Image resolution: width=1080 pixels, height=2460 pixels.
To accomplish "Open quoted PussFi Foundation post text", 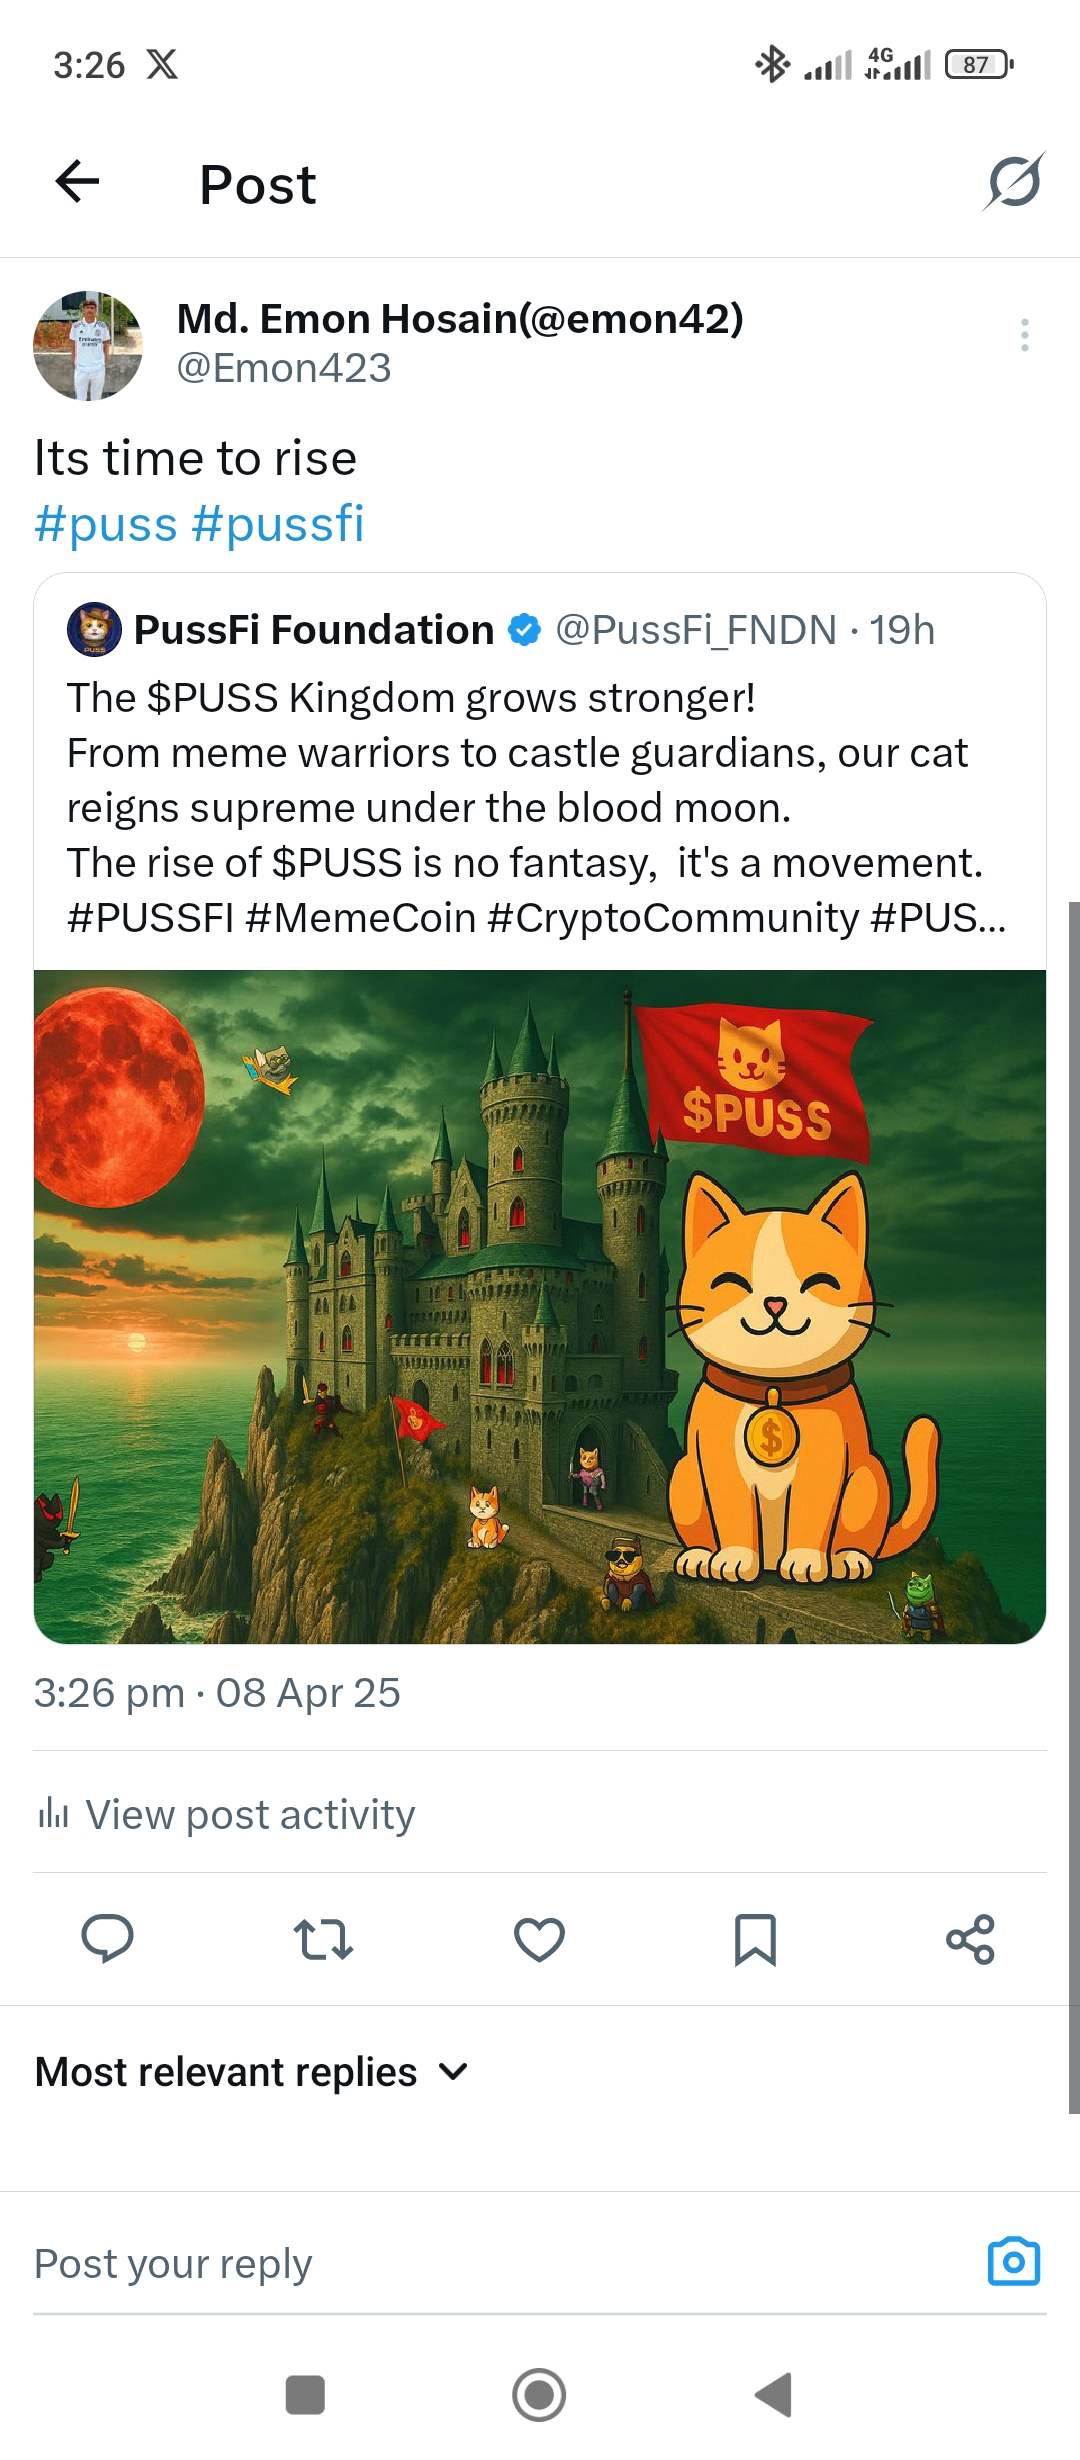I will pyautogui.click(x=537, y=807).
